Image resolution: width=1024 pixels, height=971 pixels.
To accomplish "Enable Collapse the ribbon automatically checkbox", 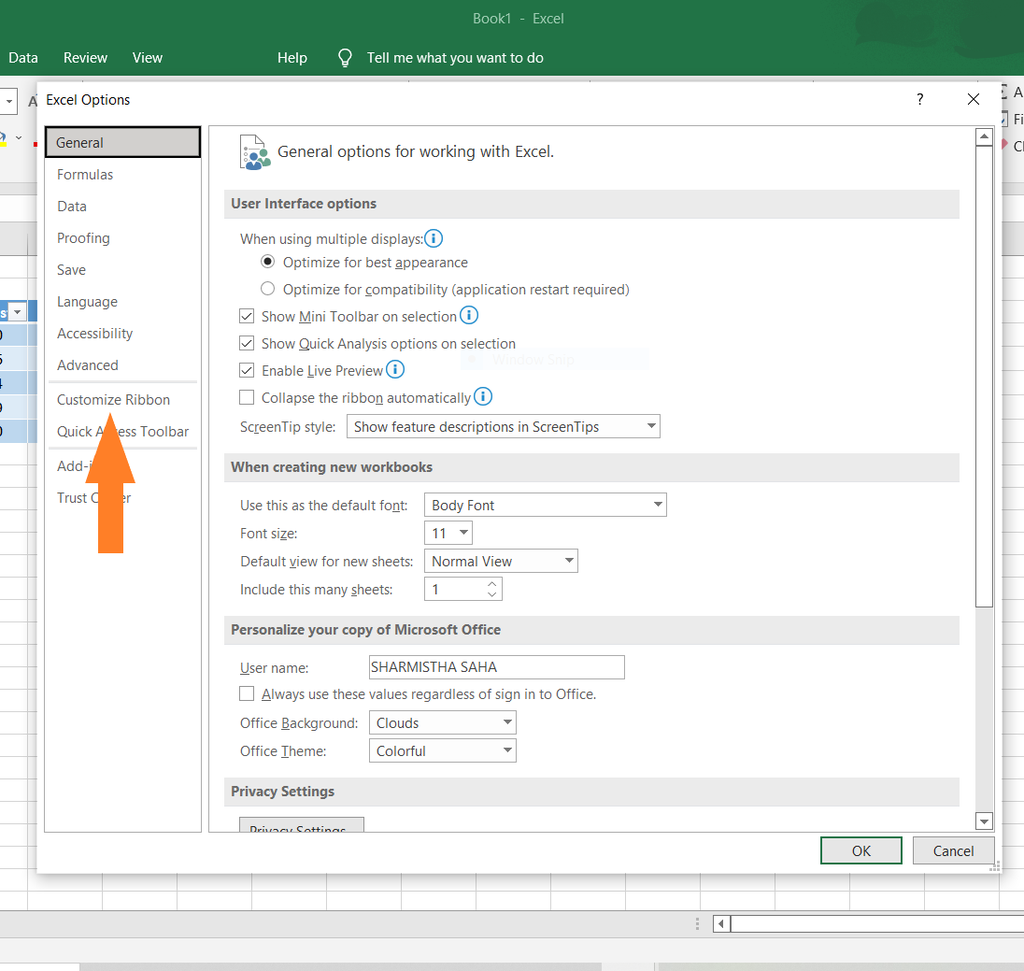I will pyautogui.click(x=247, y=398).
